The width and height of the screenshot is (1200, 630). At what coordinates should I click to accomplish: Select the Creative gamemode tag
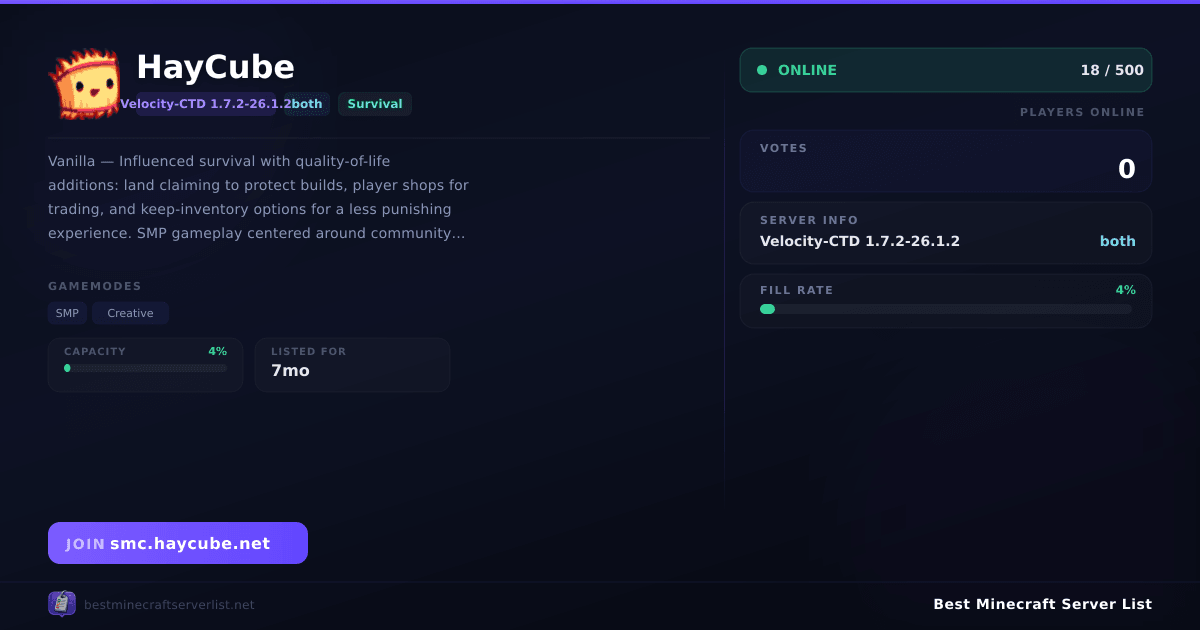tap(130, 313)
